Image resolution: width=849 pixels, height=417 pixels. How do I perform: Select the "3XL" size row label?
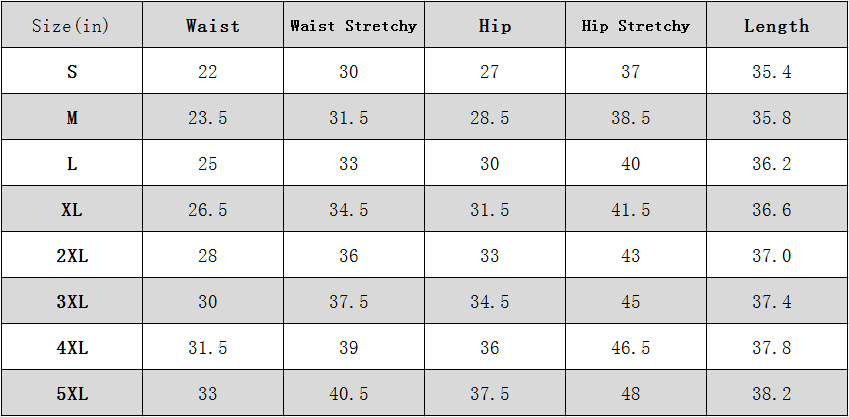72,302
